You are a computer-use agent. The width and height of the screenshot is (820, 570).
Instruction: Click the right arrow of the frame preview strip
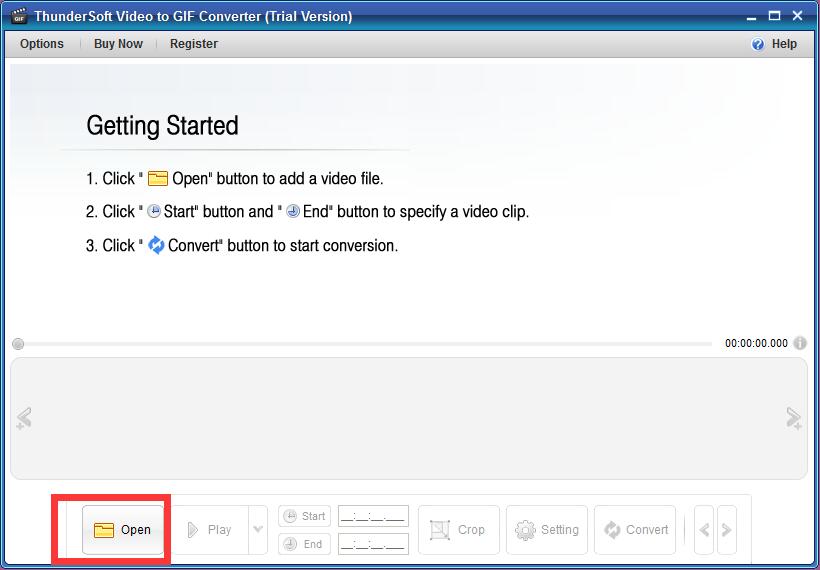pos(794,418)
